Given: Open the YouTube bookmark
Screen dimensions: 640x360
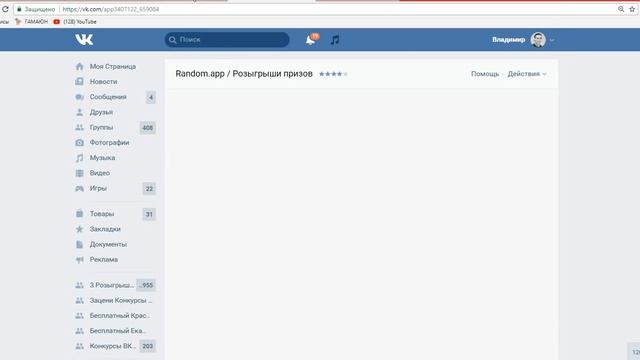Looking at the screenshot, I should tap(75, 22).
